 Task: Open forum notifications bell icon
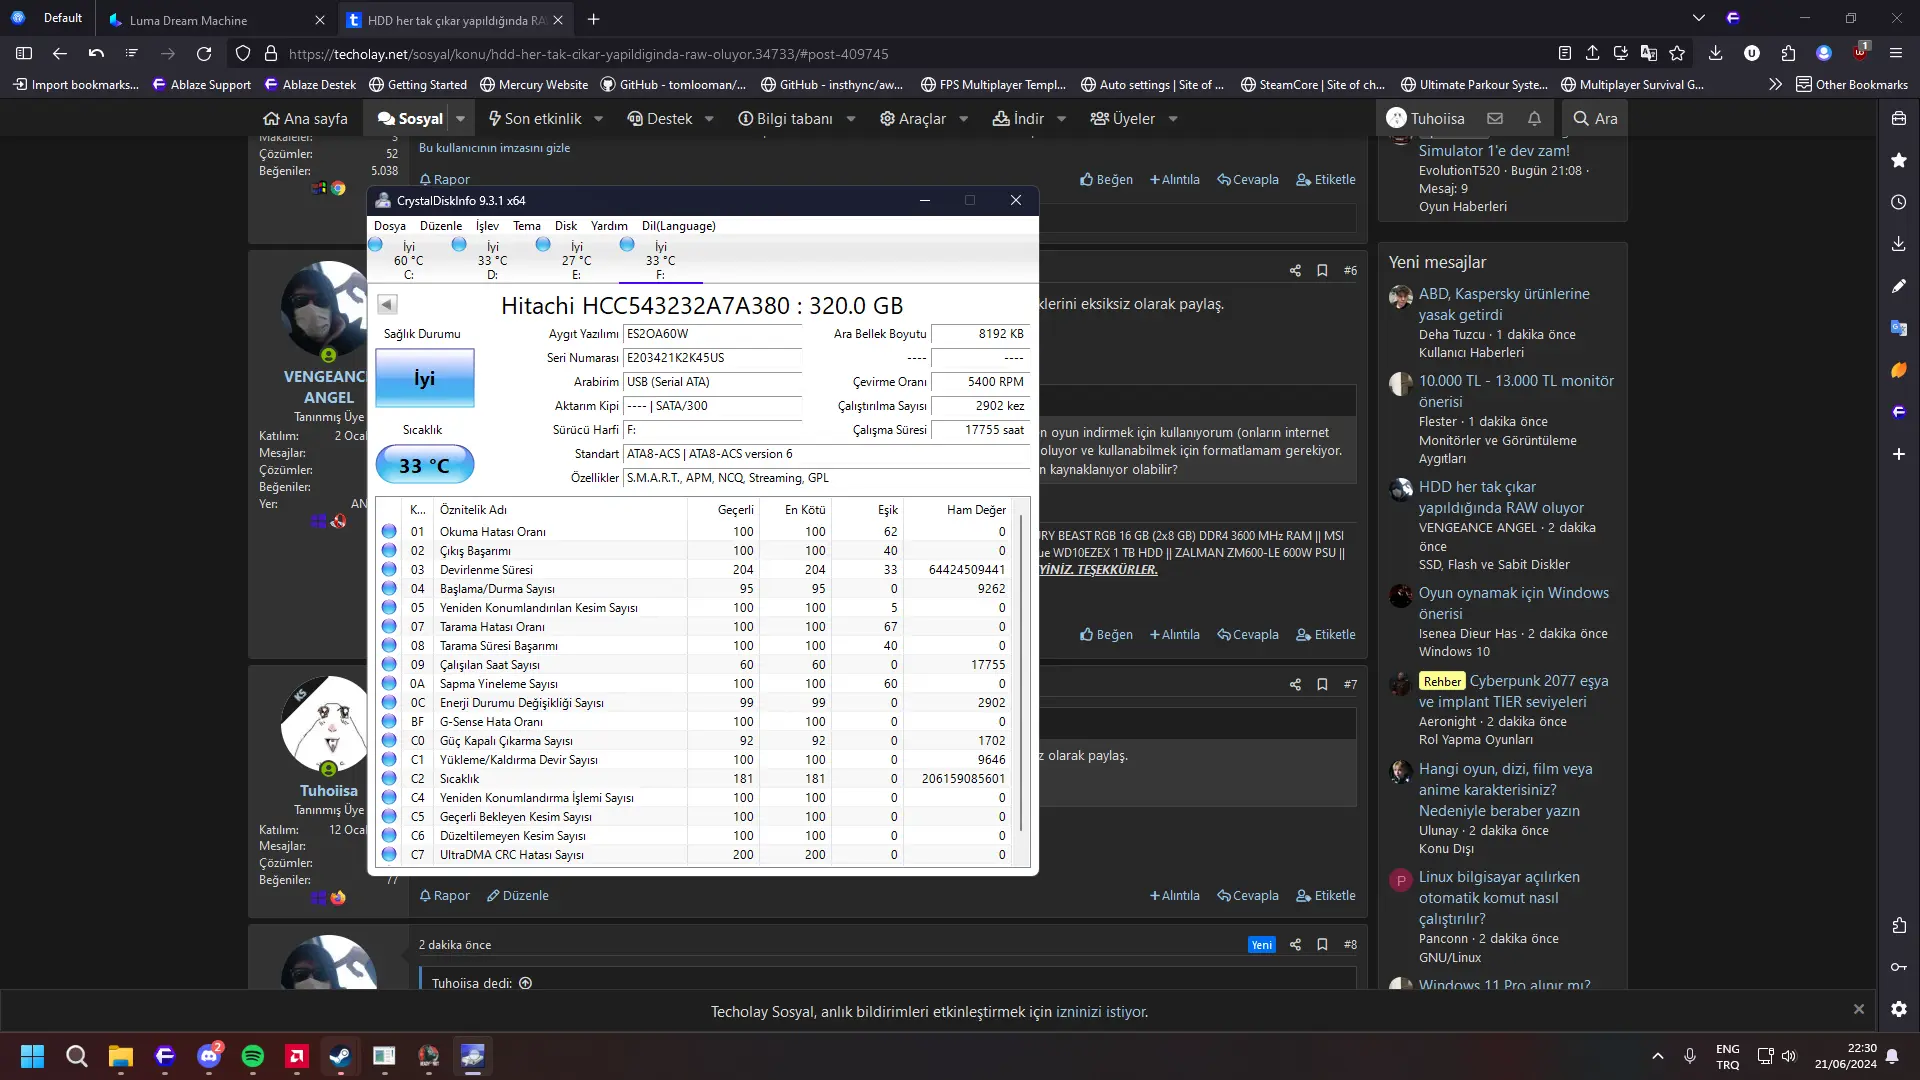click(1534, 118)
